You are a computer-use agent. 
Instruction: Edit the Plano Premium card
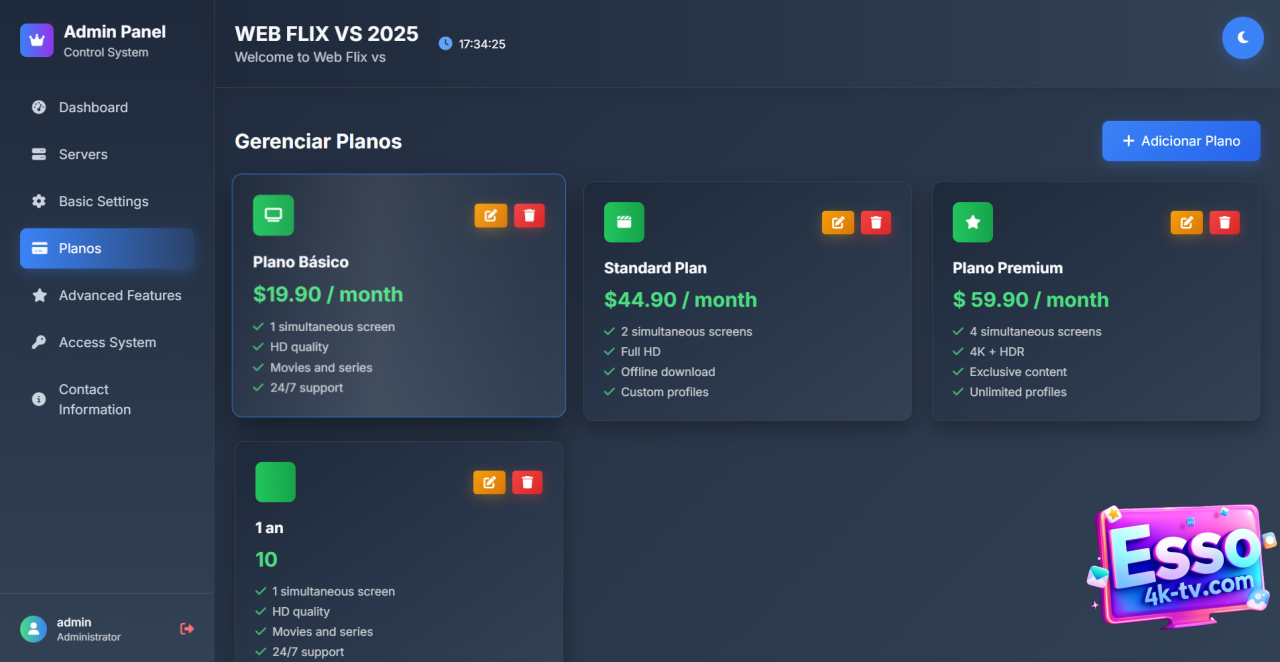(1186, 222)
